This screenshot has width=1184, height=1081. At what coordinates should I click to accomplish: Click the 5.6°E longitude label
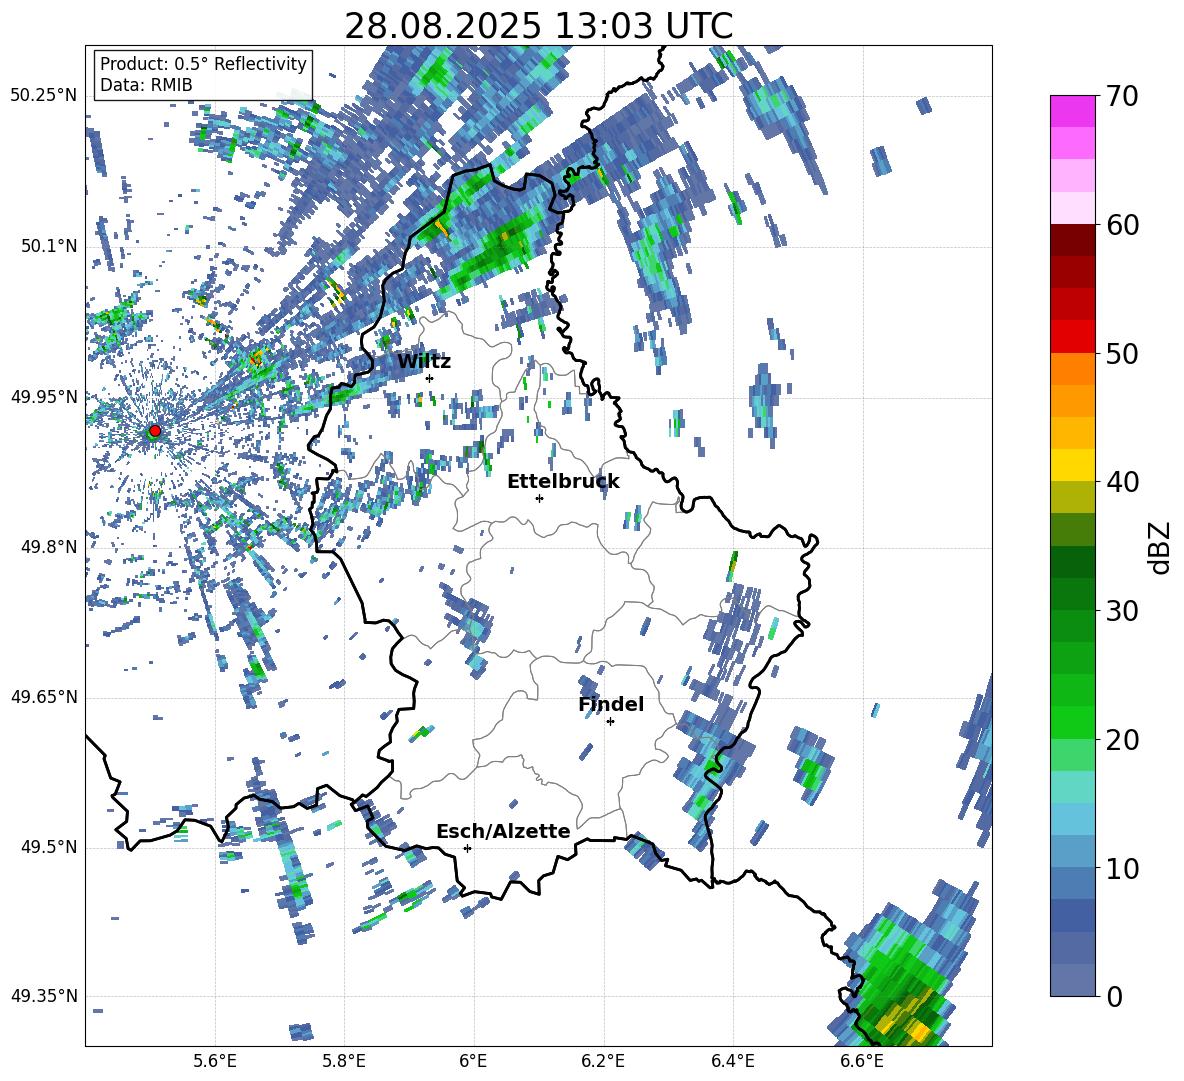(215, 1061)
